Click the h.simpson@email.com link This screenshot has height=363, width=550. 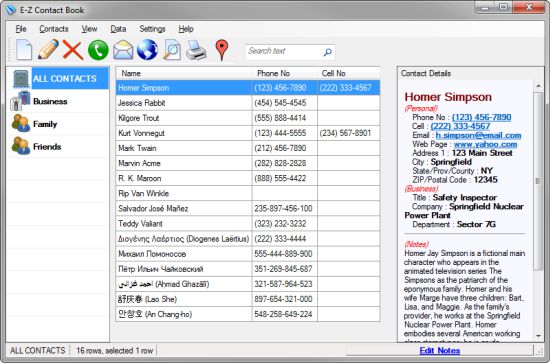[x=478, y=135]
